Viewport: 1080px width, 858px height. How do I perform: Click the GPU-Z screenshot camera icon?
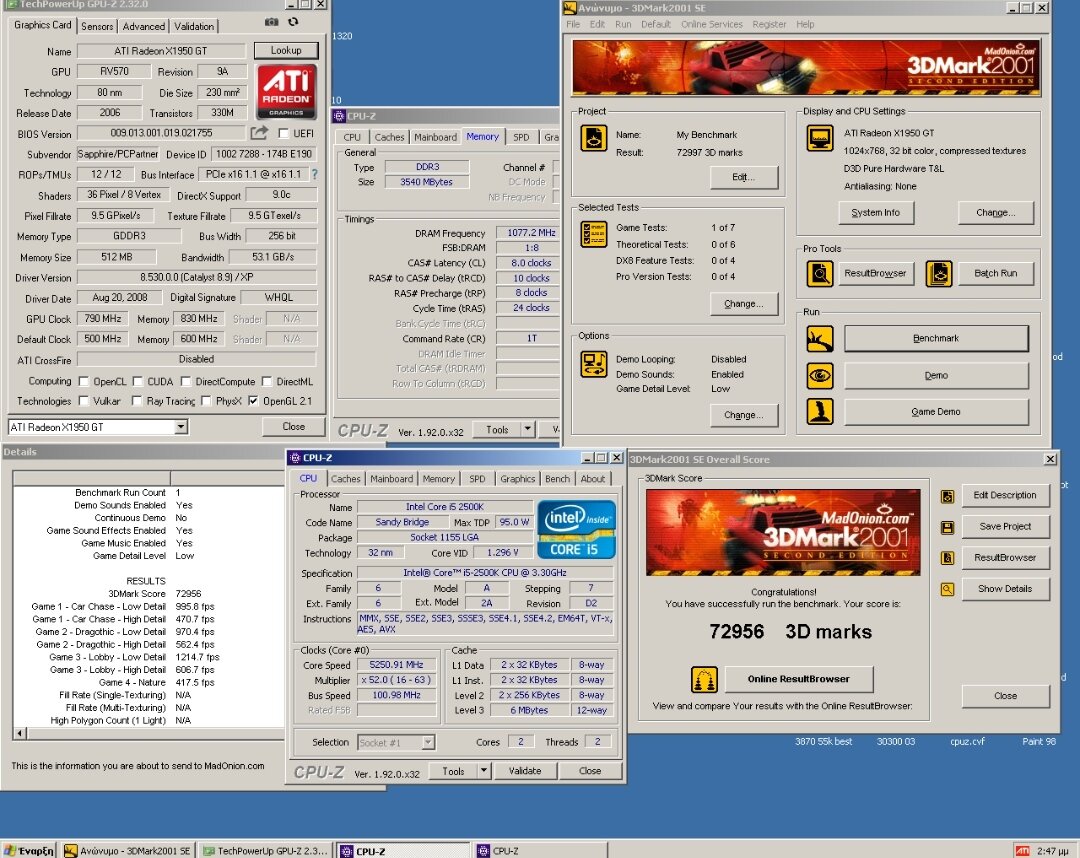(x=272, y=22)
